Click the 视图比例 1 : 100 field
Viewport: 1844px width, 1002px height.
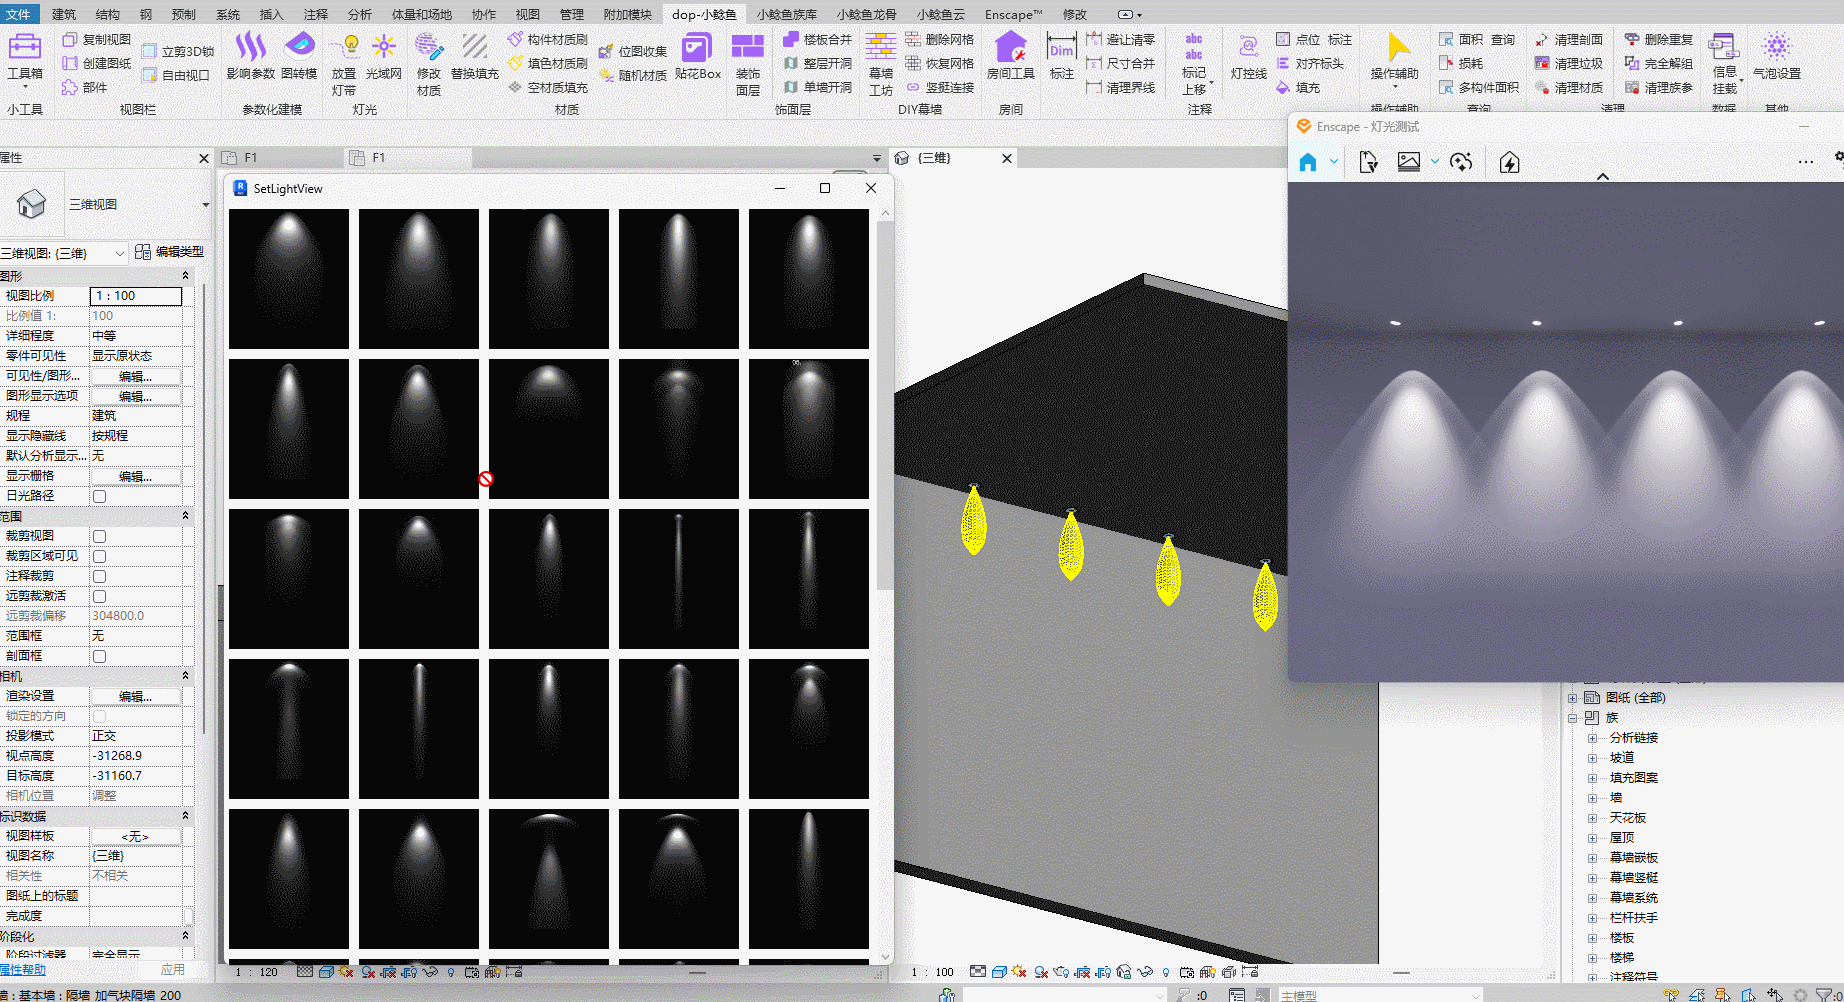tap(136, 296)
